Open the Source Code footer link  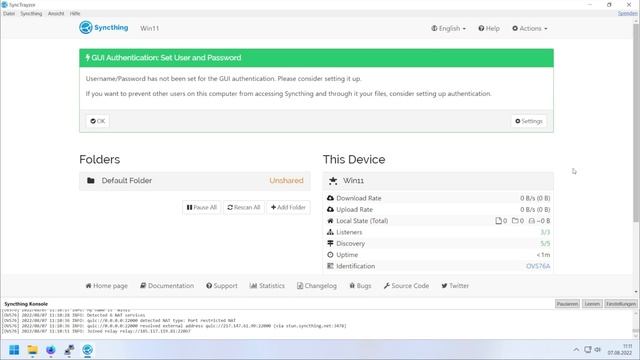(x=406, y=286)
